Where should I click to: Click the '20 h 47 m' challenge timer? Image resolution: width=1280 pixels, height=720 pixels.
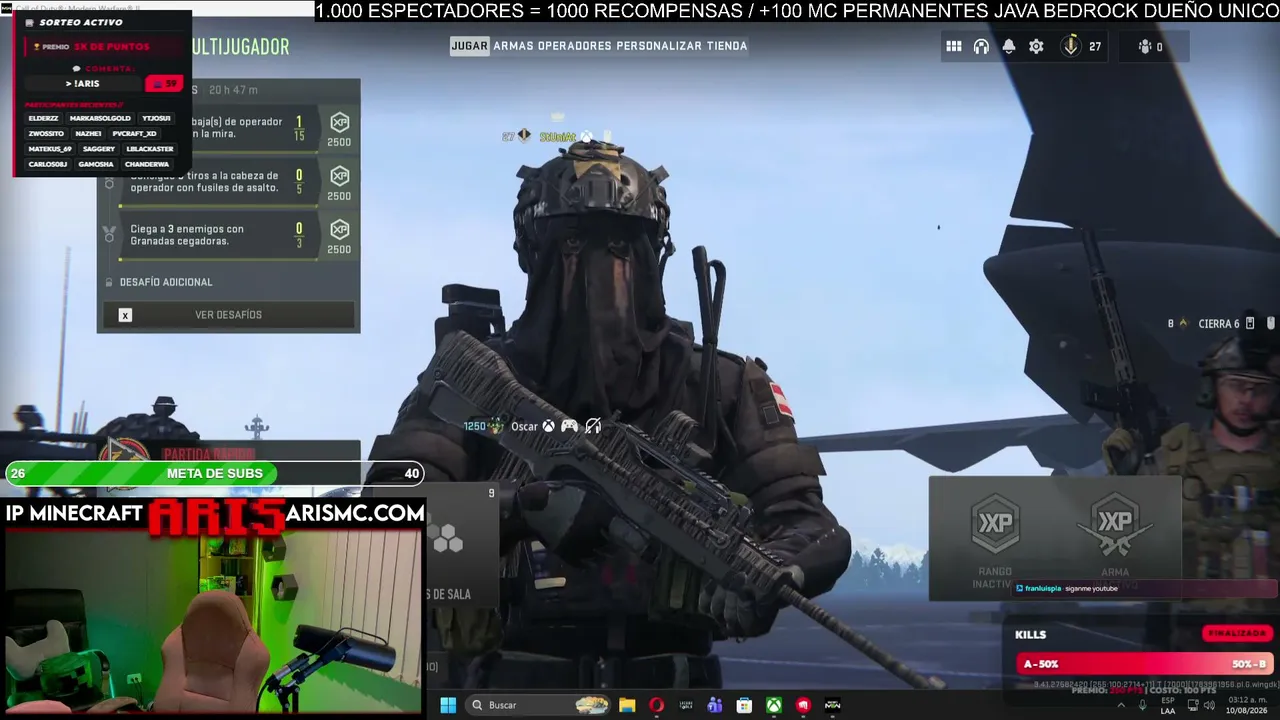click(233, 90)
